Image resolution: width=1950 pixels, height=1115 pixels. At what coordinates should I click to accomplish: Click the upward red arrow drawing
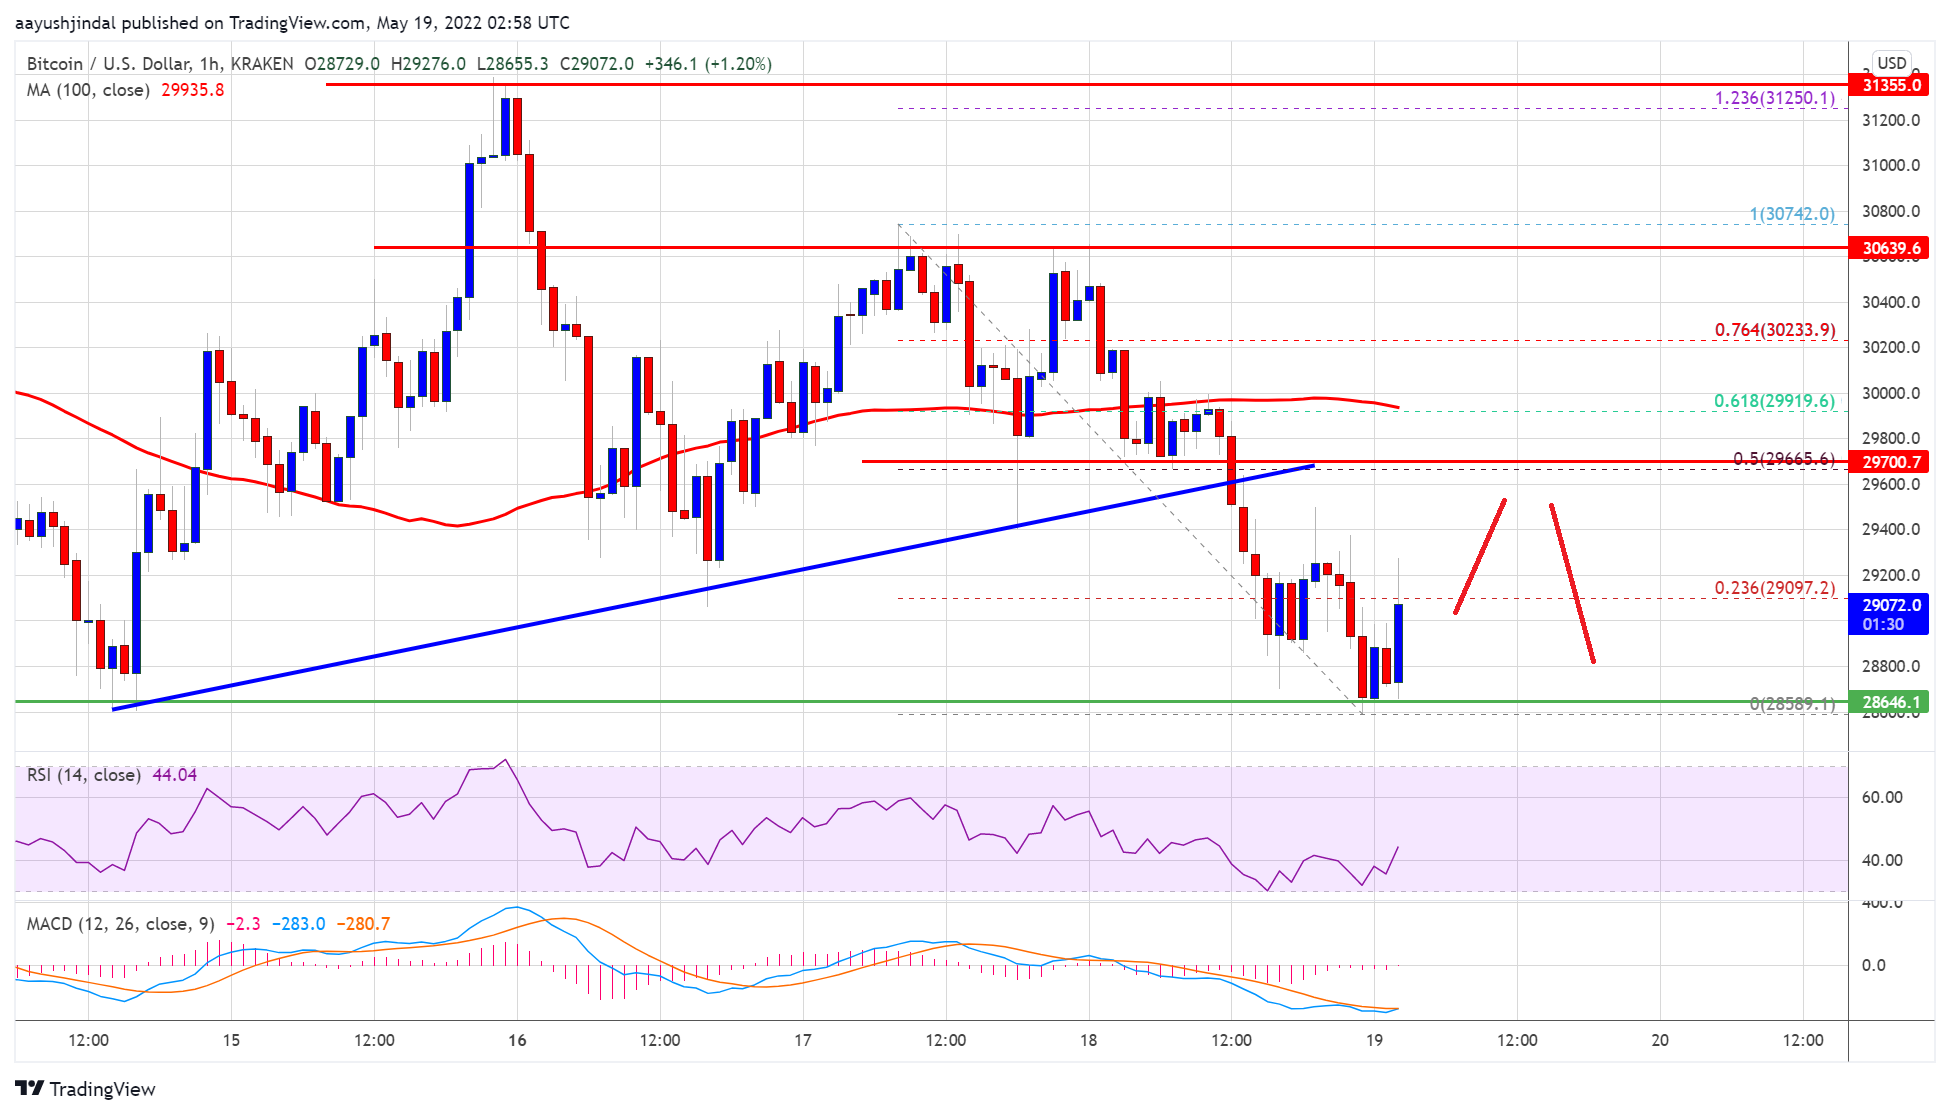pyautogui.click(x=1480, y=556)
